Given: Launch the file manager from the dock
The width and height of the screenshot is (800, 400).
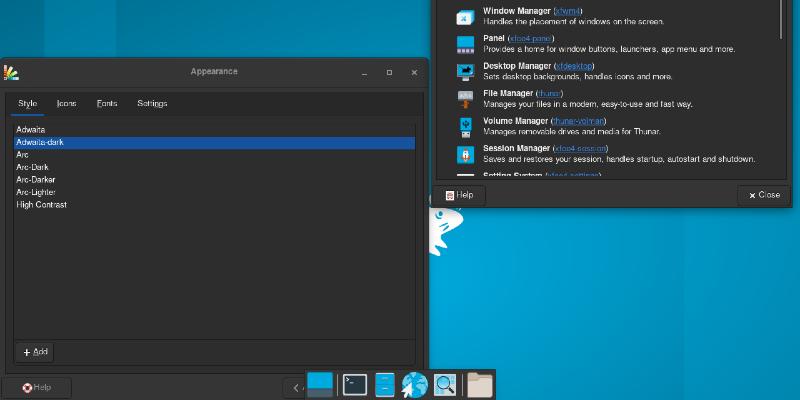Looking at the screenshot, I should pyautogui.click(x=385, y=384).
